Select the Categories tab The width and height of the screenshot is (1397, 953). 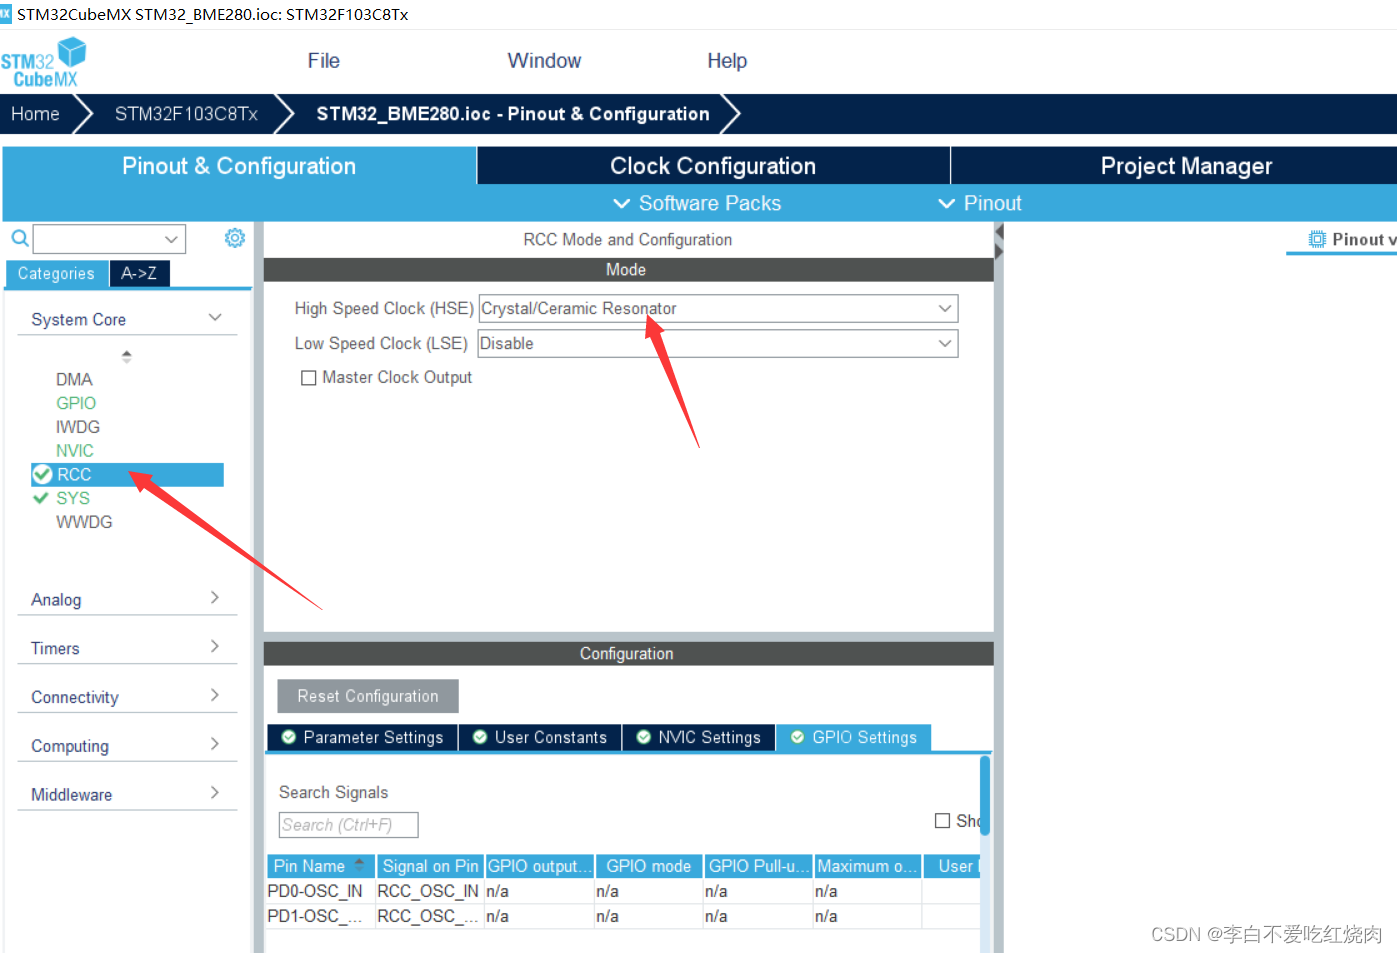click(56, 273)
